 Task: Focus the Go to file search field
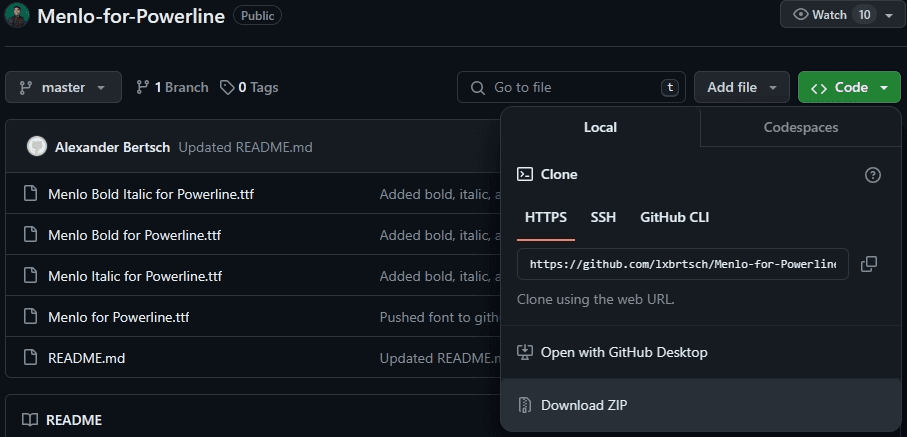tap(571, 87)
